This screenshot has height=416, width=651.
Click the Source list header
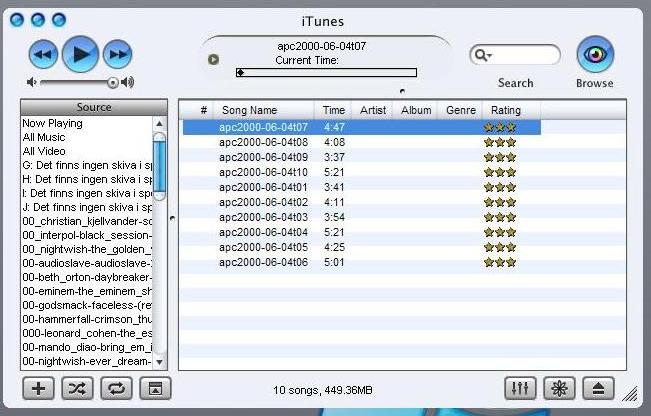[x=94, y=107]
